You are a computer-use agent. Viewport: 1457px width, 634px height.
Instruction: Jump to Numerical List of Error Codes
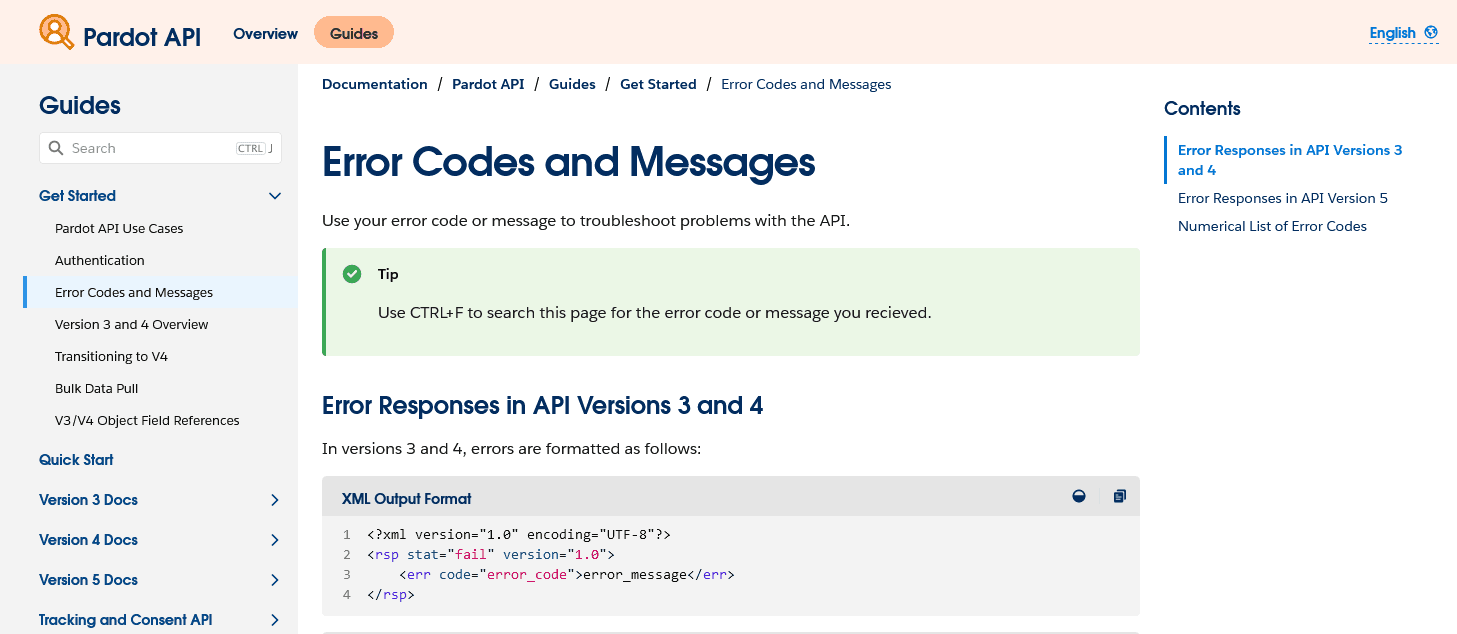[1272, 226]
